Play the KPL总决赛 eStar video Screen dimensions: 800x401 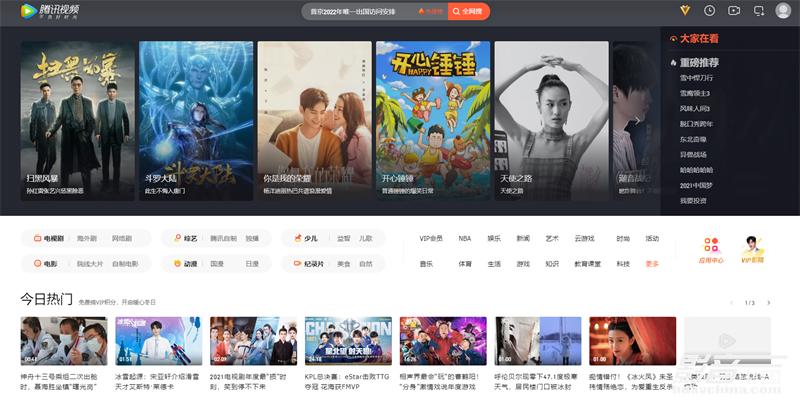pos(348,341)
